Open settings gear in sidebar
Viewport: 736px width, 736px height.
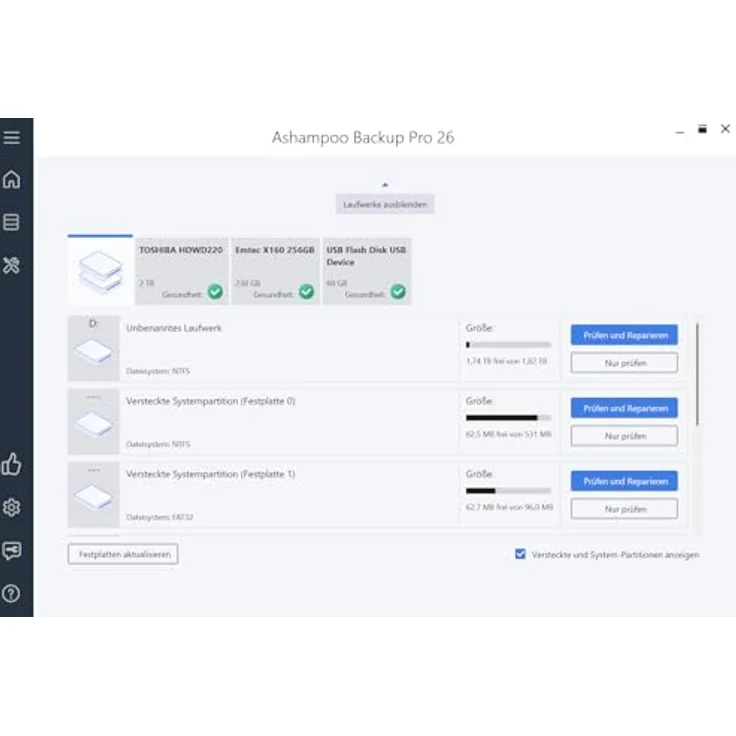[x=12, y=507]
